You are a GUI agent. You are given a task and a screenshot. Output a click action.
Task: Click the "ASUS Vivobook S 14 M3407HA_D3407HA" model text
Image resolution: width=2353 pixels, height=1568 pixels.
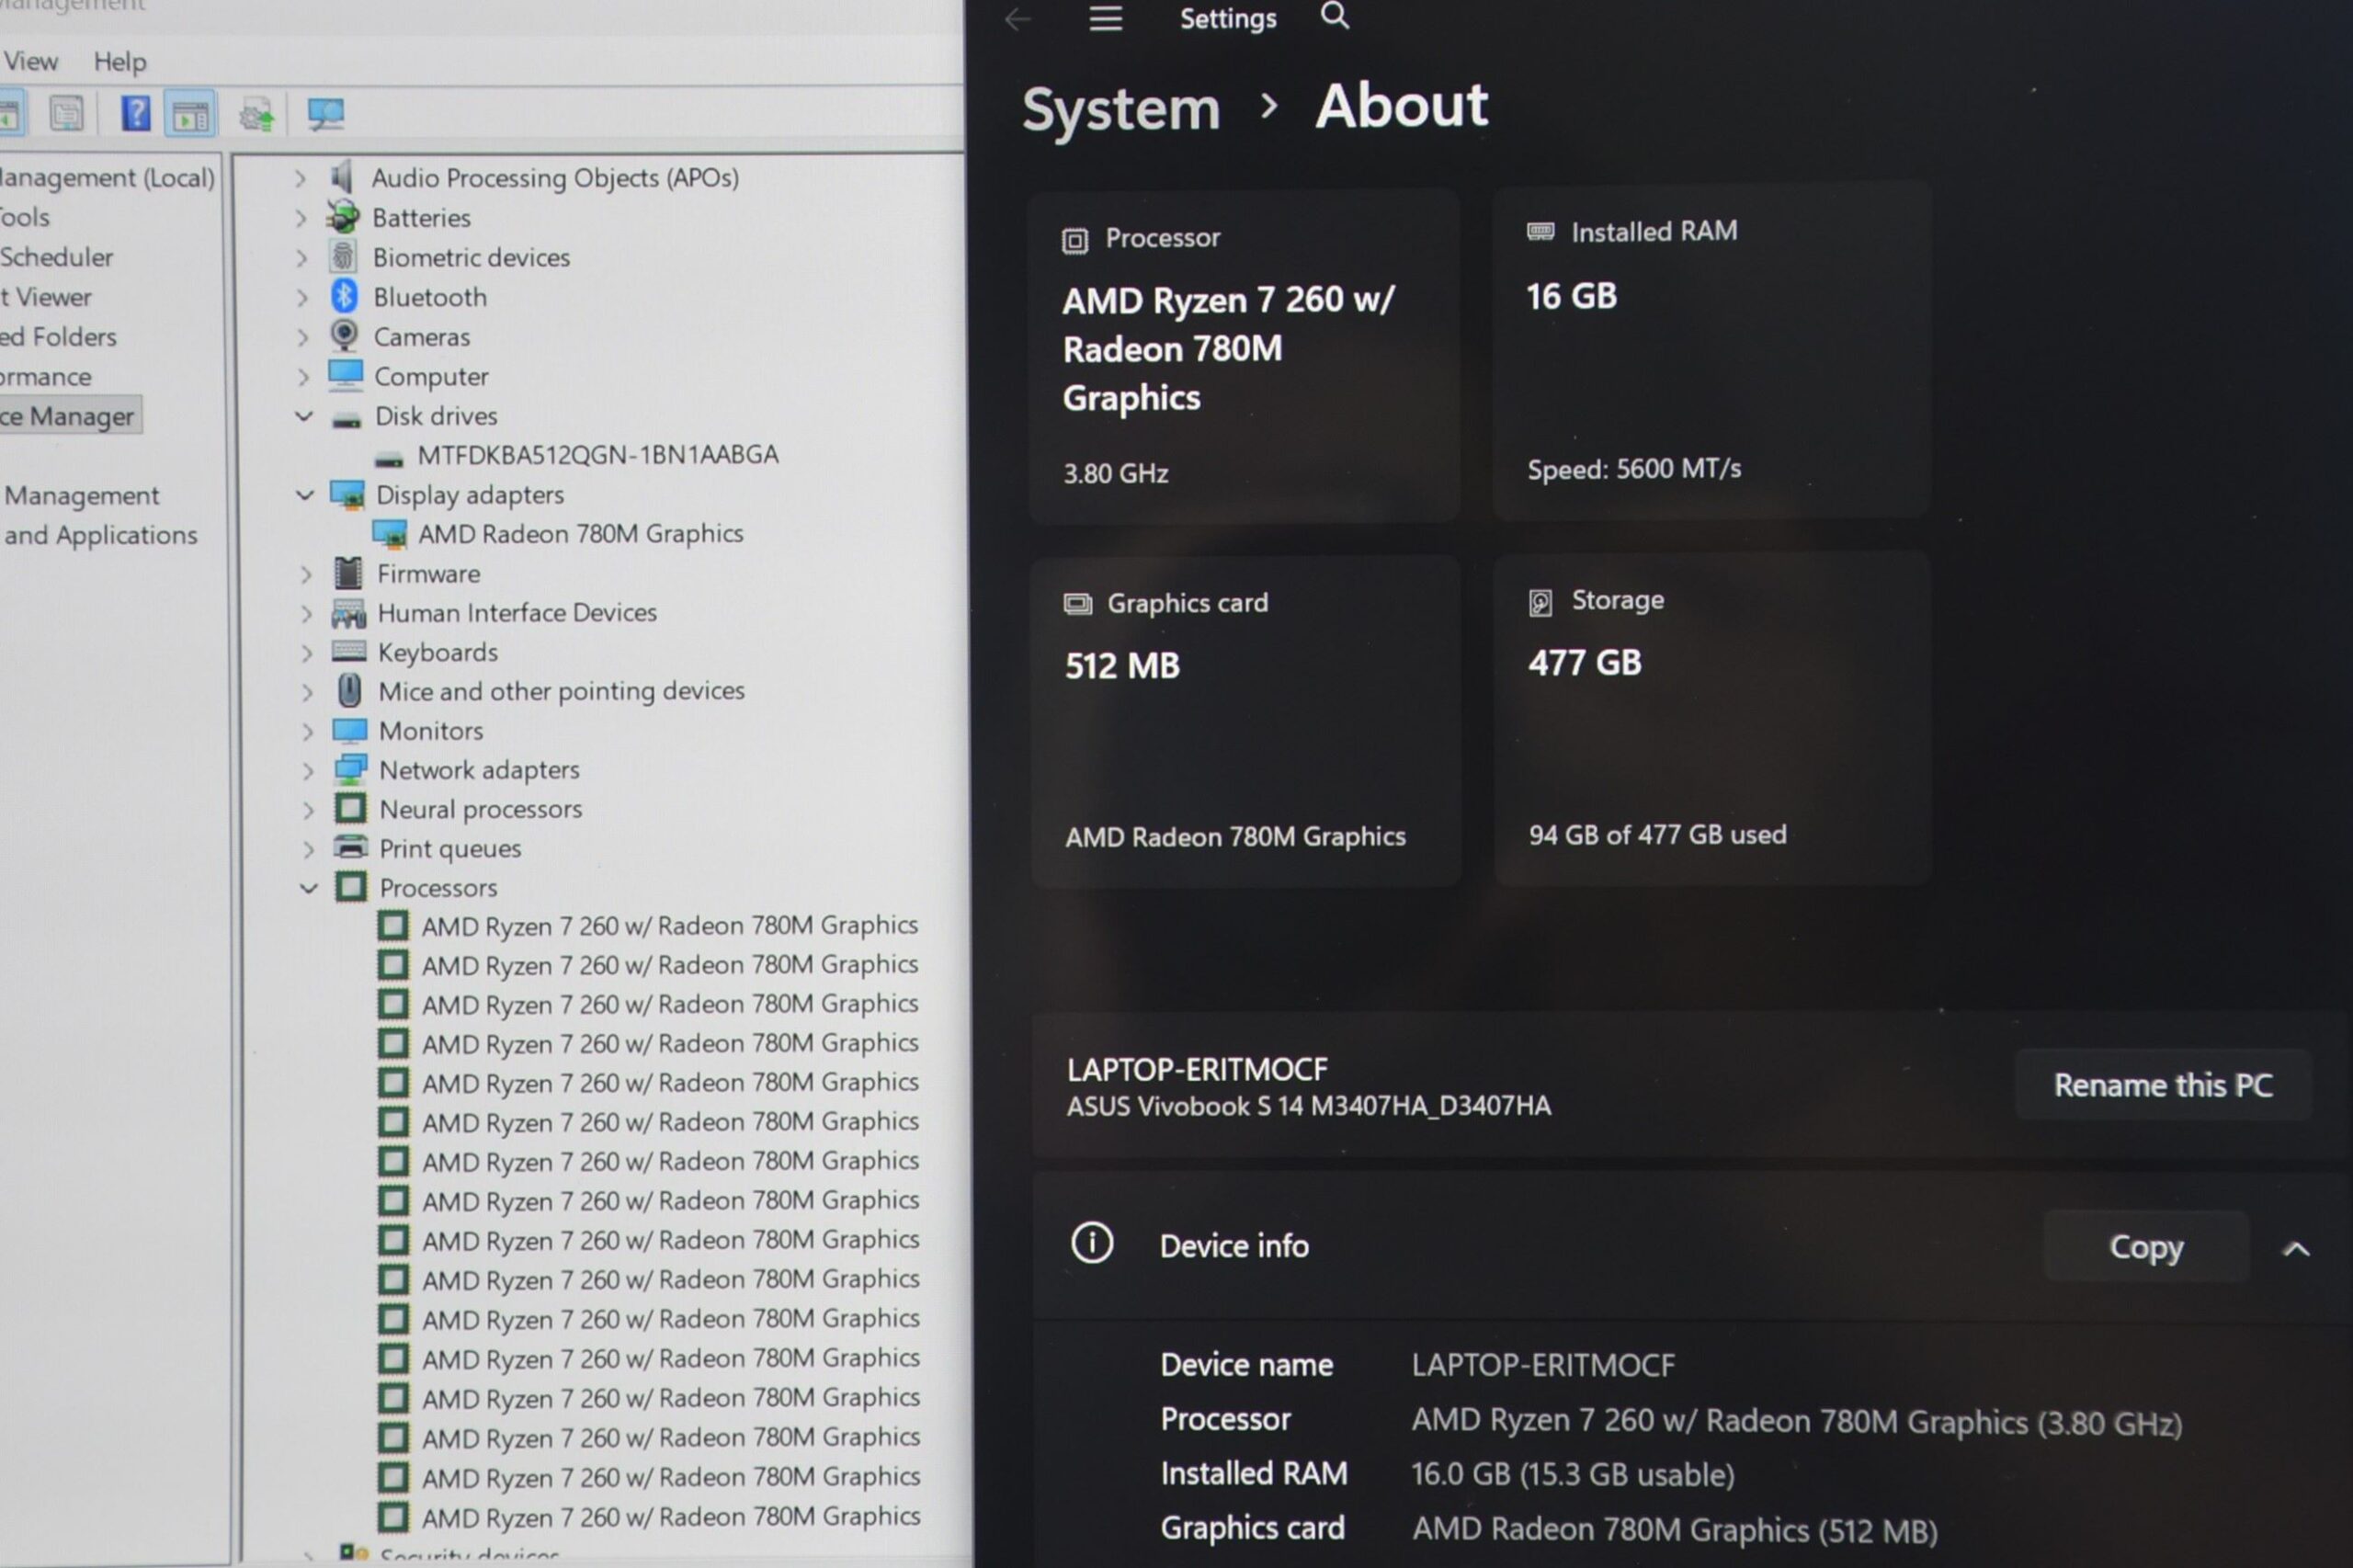pos(1309,1106)
